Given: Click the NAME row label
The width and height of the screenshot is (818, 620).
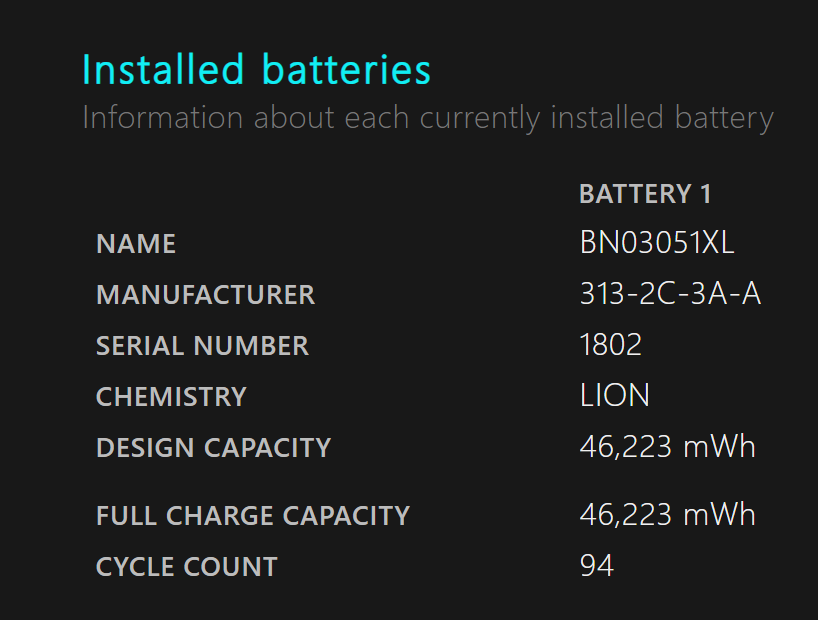Looking at the screenshot, I should click(x=136, y=245).
